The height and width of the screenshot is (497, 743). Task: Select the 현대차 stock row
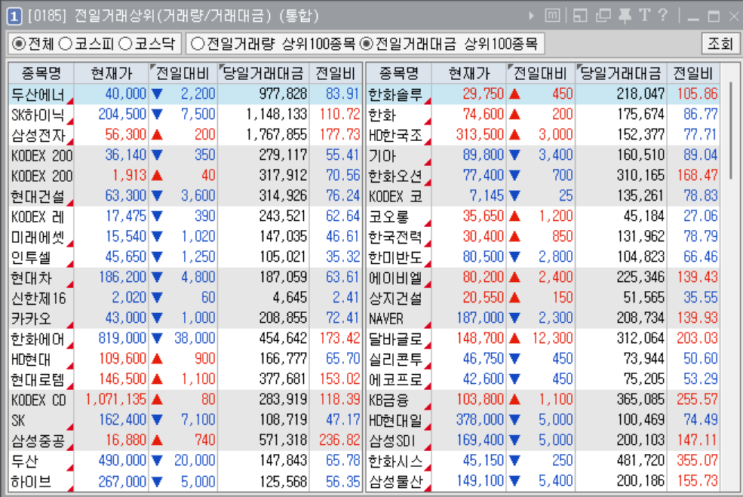coord(185,278)
